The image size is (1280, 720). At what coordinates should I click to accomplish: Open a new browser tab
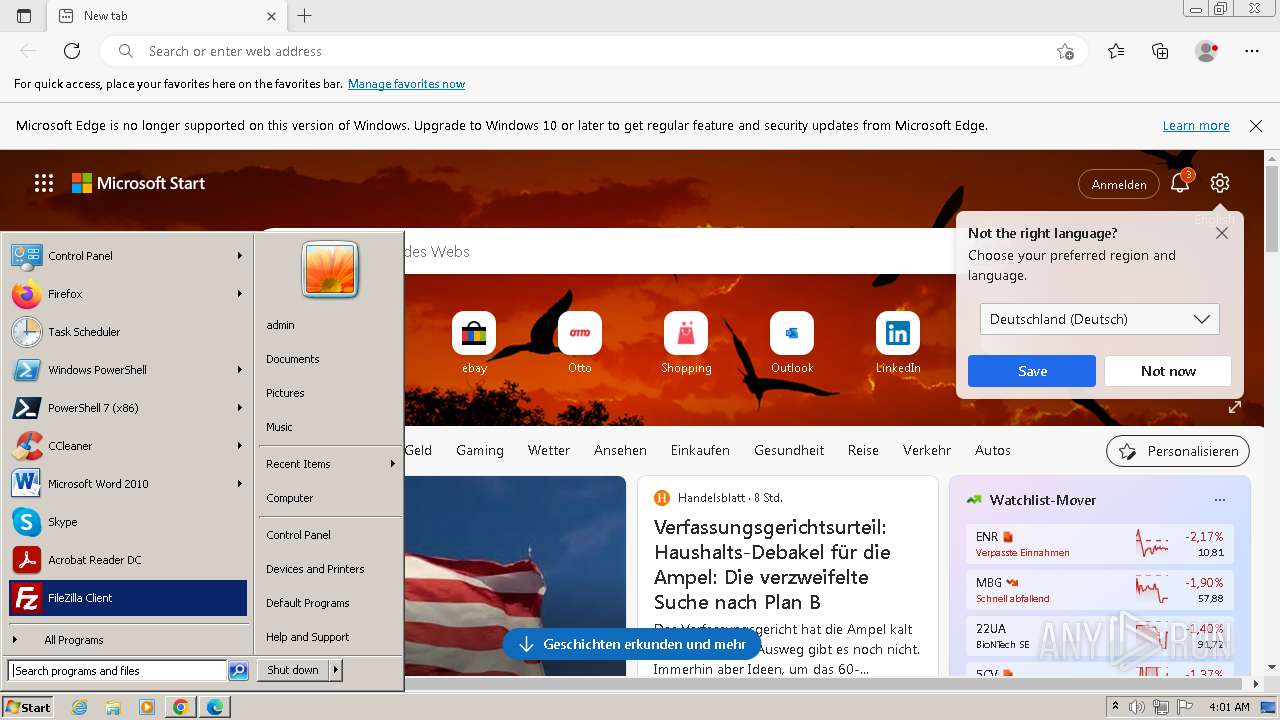tap(305, 16)
